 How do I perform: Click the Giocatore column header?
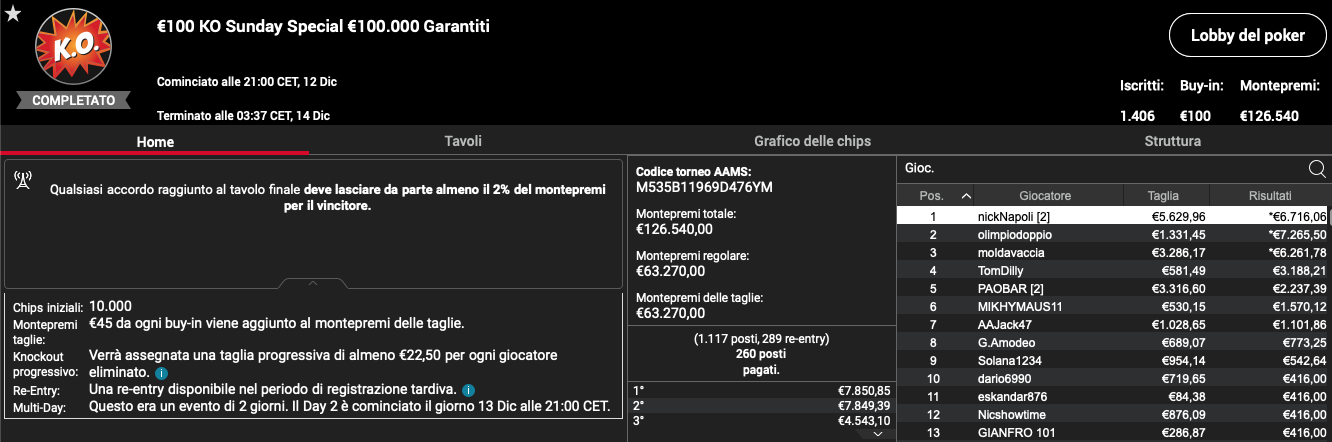(x=1045, y=196)
